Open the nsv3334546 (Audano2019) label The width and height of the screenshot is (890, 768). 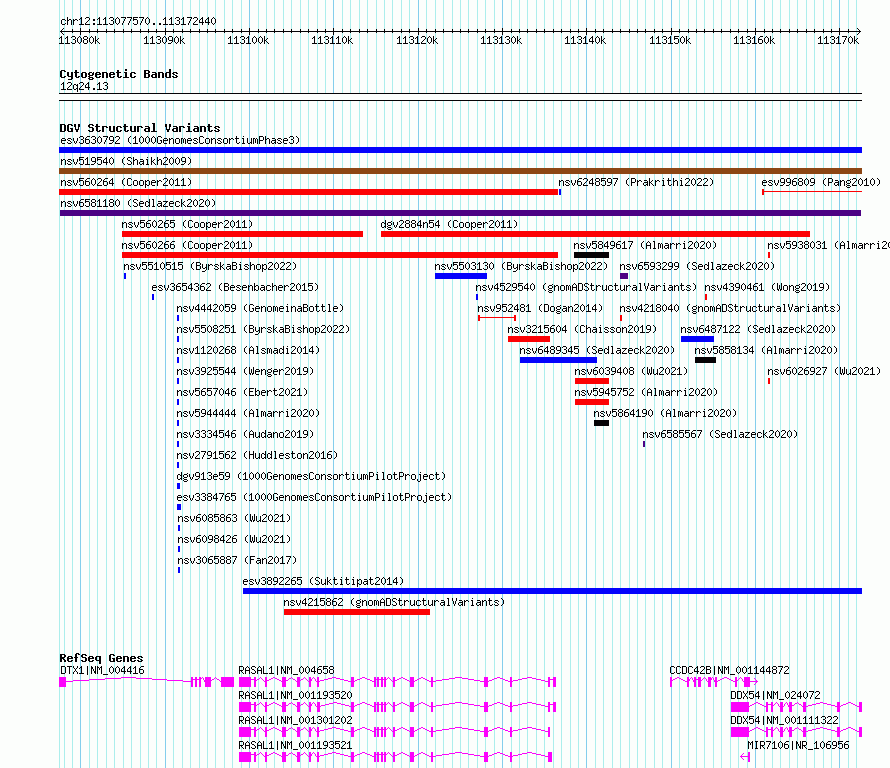[245, 434]
